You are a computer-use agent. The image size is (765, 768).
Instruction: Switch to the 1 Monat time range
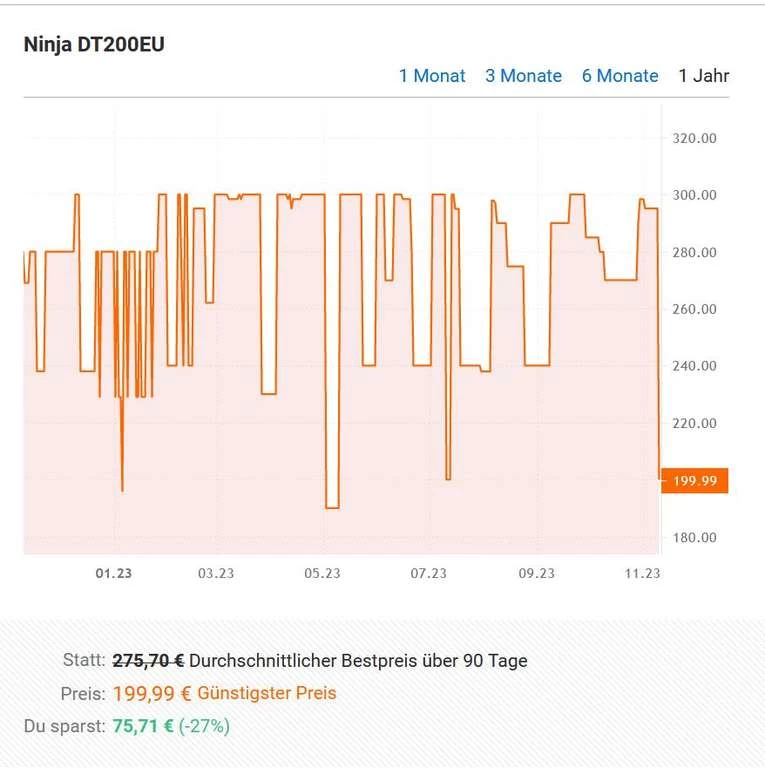click(431, 76)
